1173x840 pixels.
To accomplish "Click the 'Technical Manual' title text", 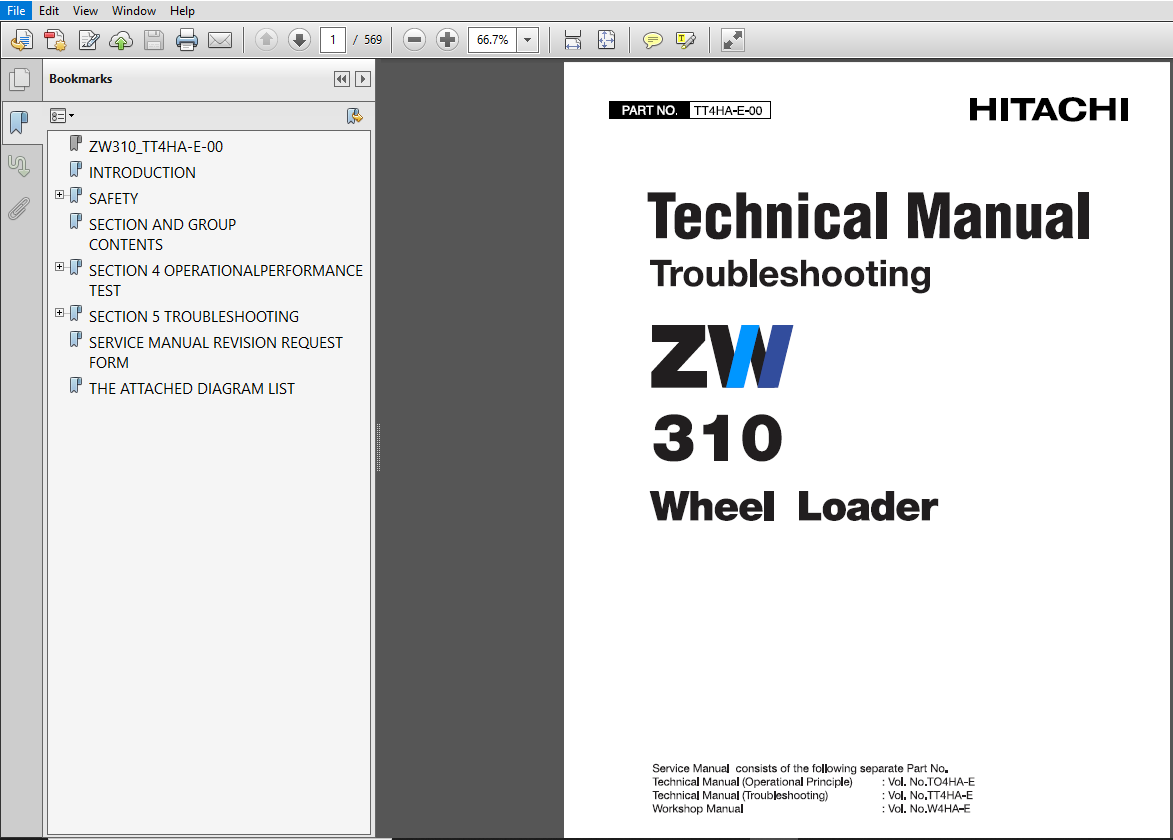I will [x=869, y=216].
